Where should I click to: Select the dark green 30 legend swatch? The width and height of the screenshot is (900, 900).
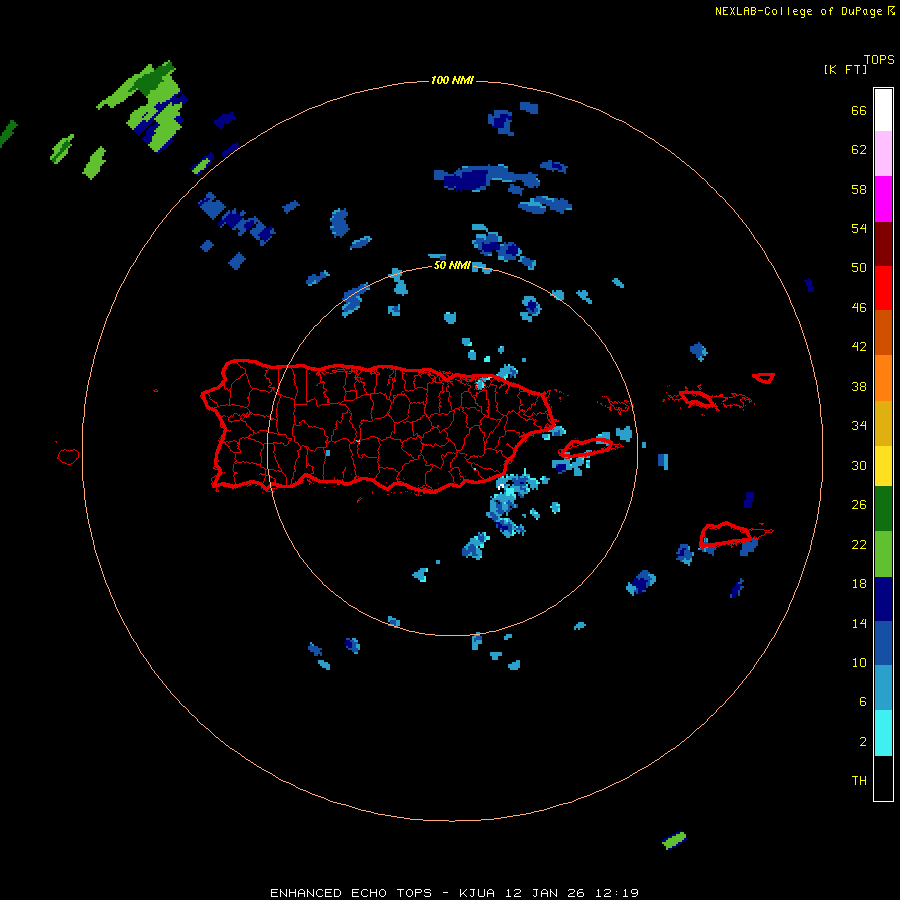point(883,509)
